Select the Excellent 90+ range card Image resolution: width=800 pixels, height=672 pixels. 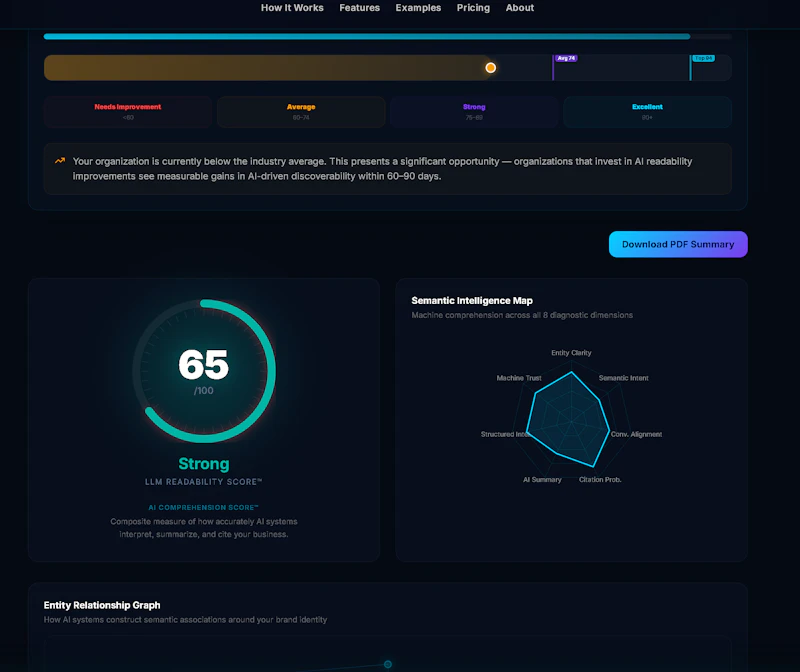647,112
